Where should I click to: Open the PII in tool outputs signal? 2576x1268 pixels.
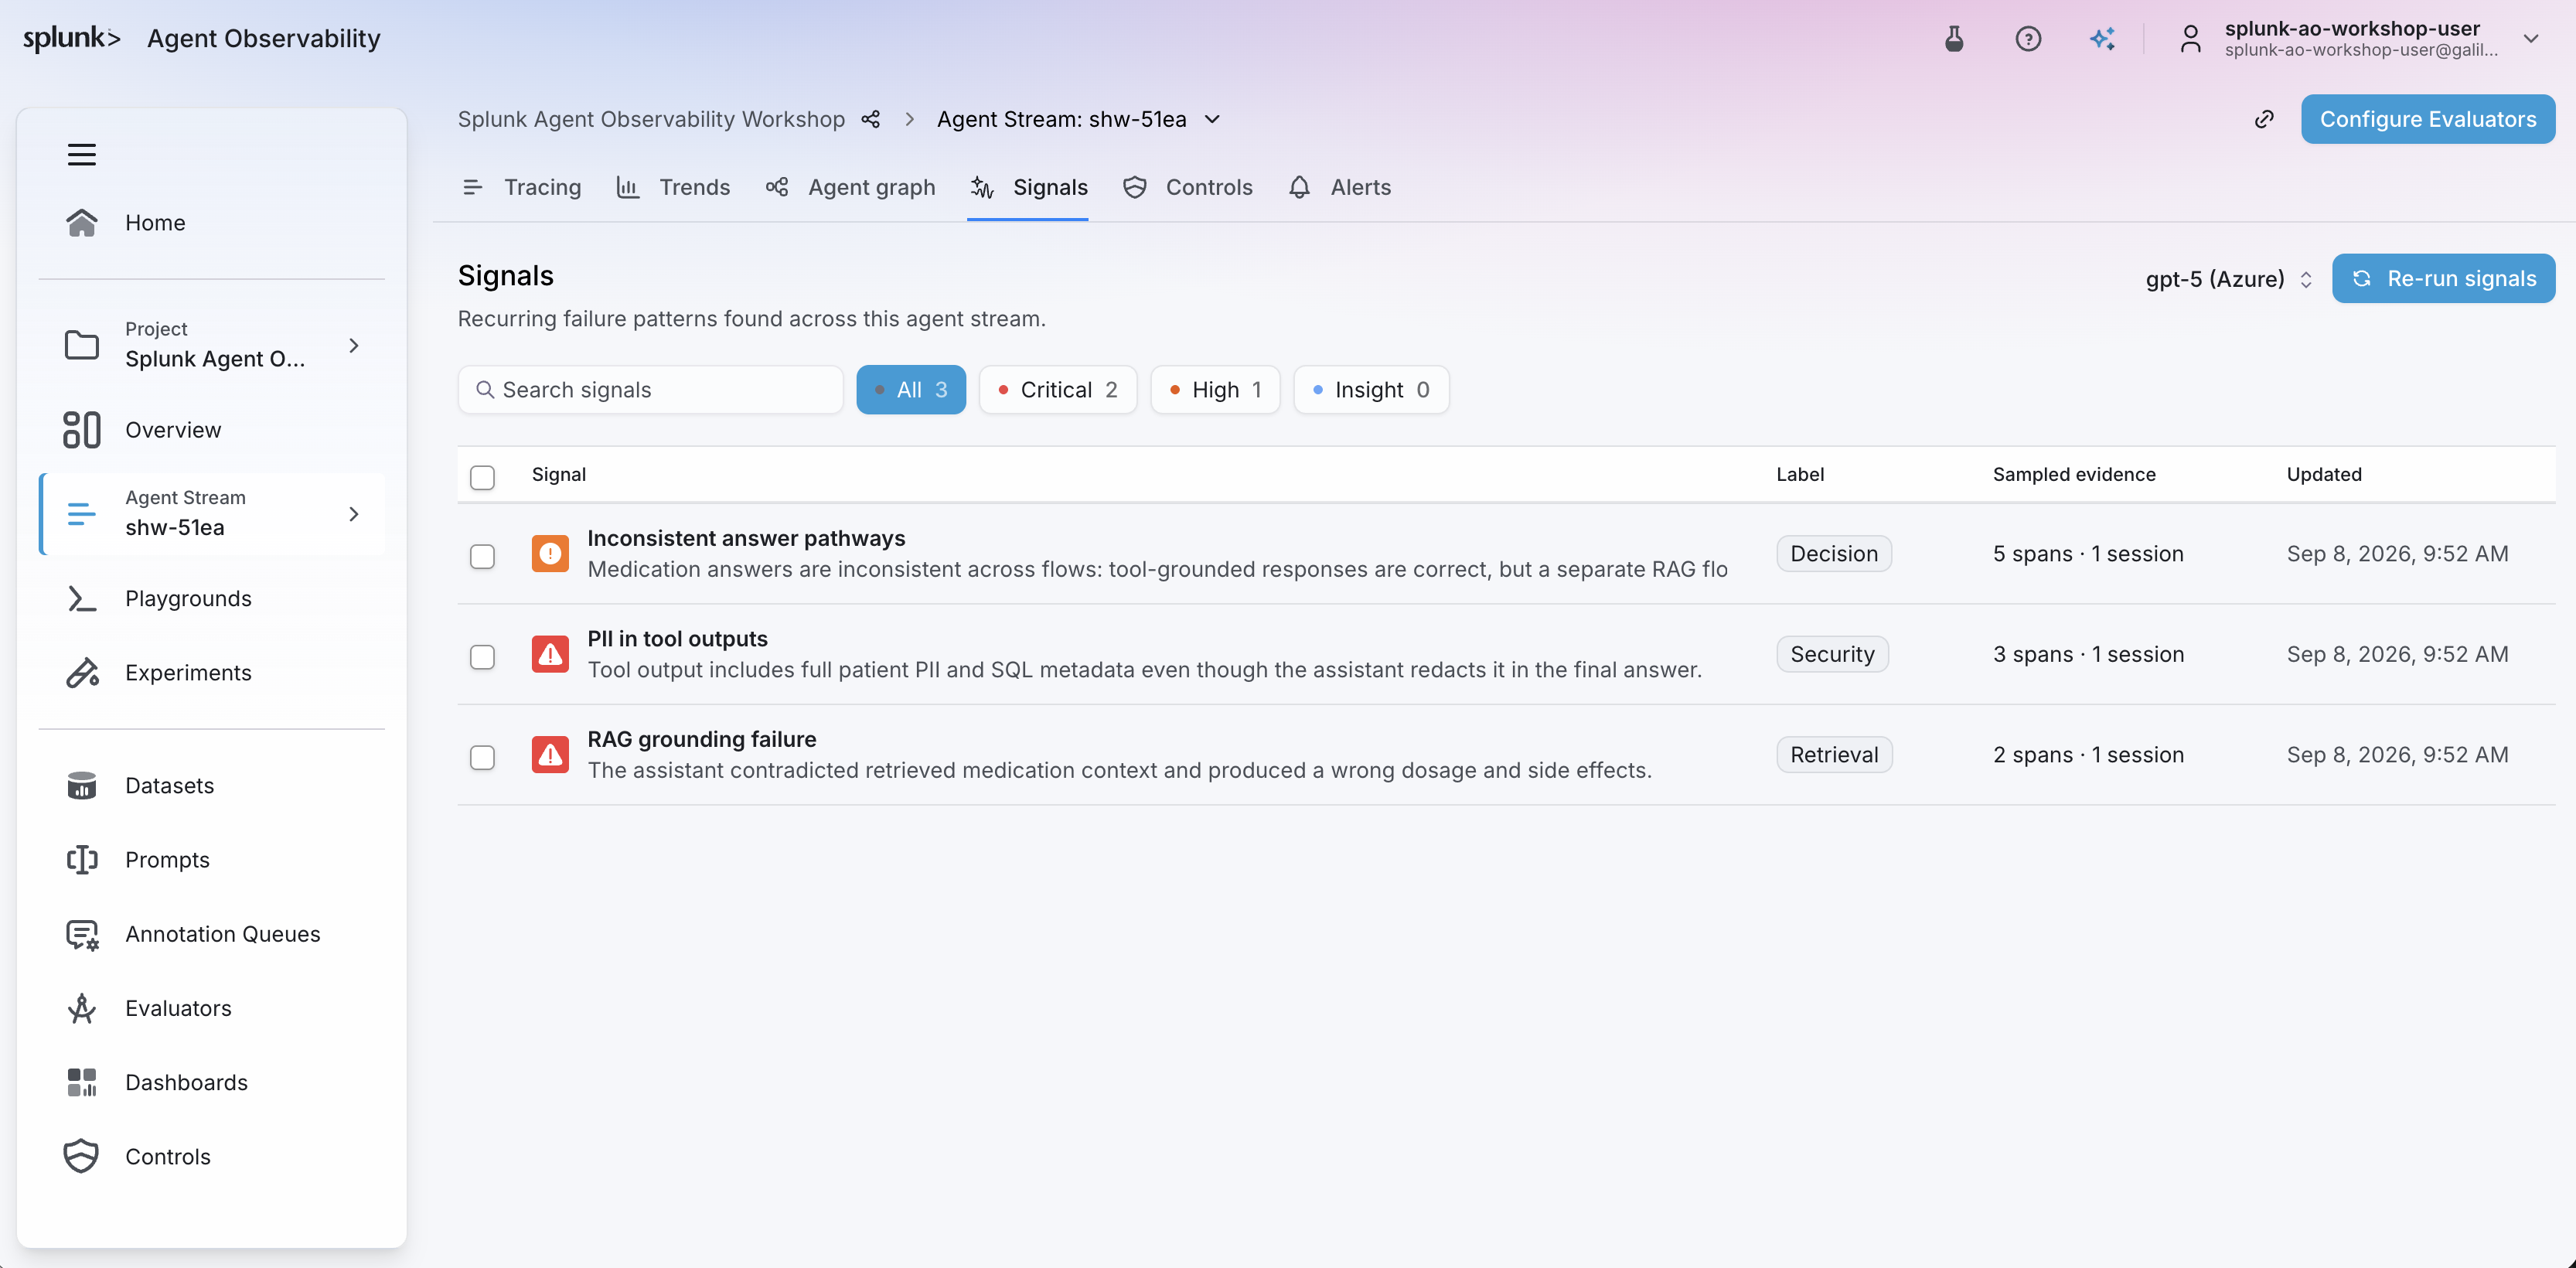click(677, 639)
